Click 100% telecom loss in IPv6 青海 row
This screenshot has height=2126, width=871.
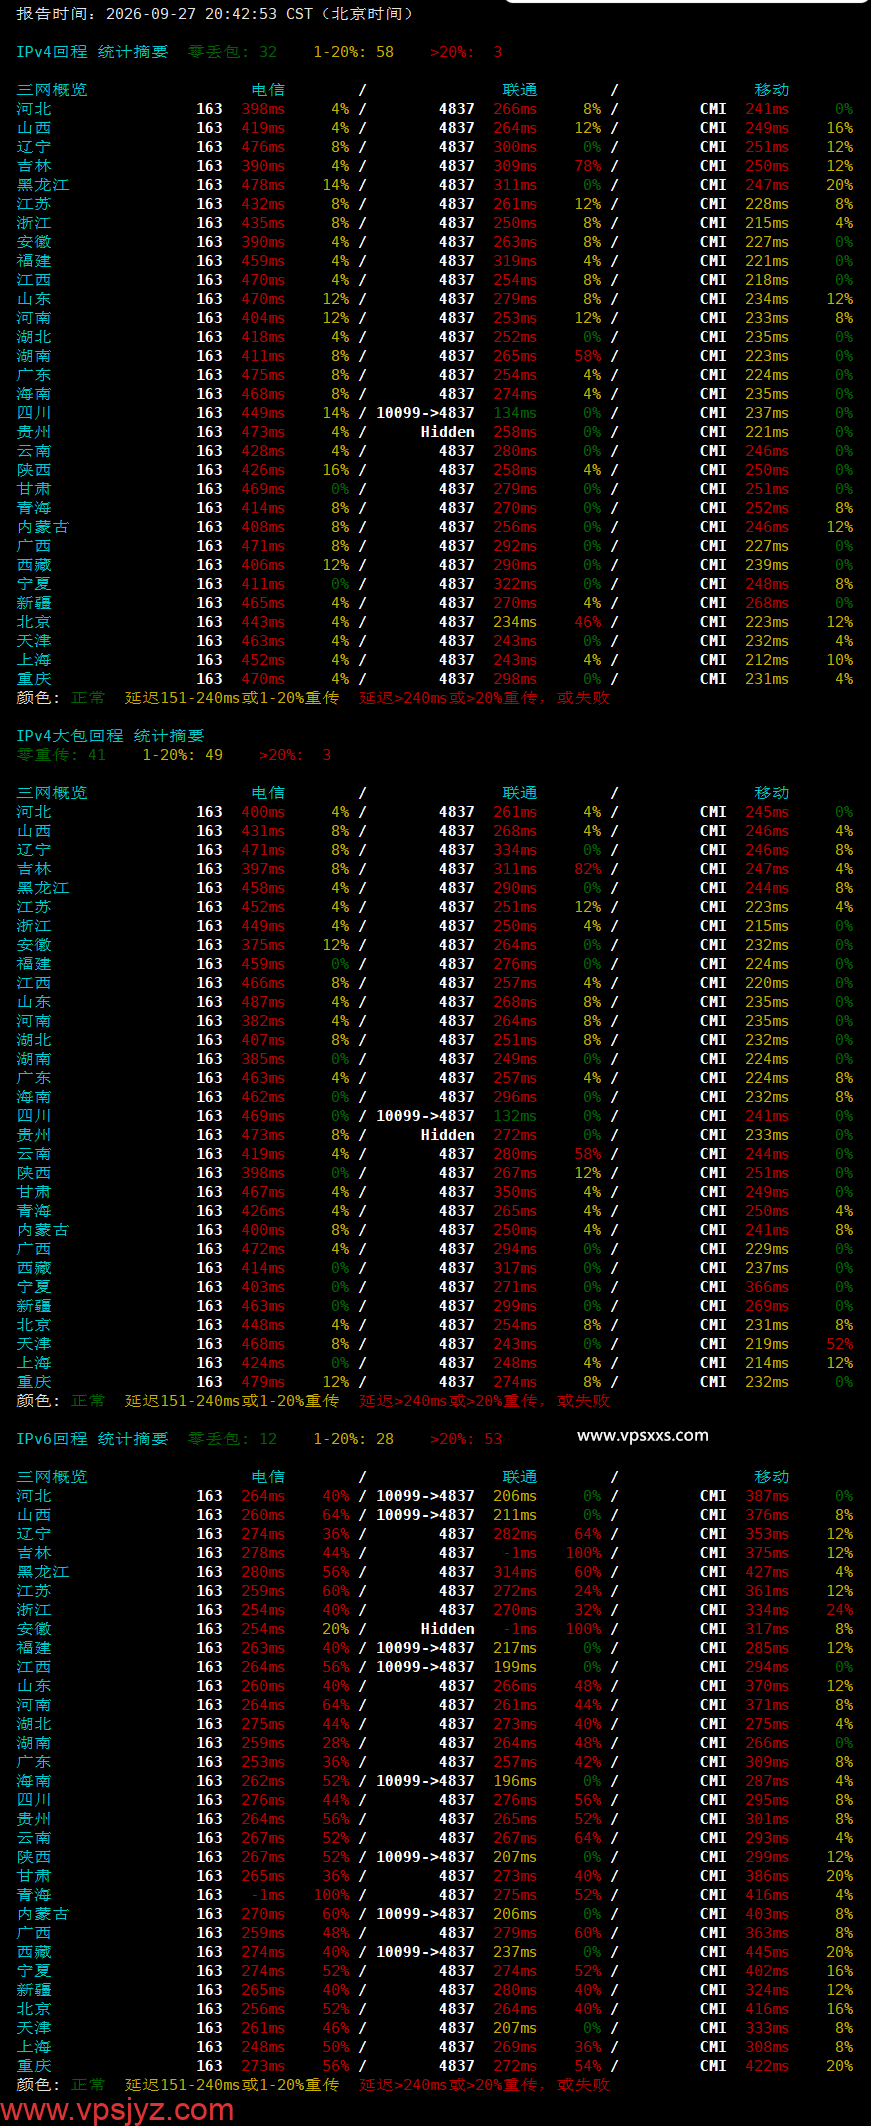(332, 1895)
